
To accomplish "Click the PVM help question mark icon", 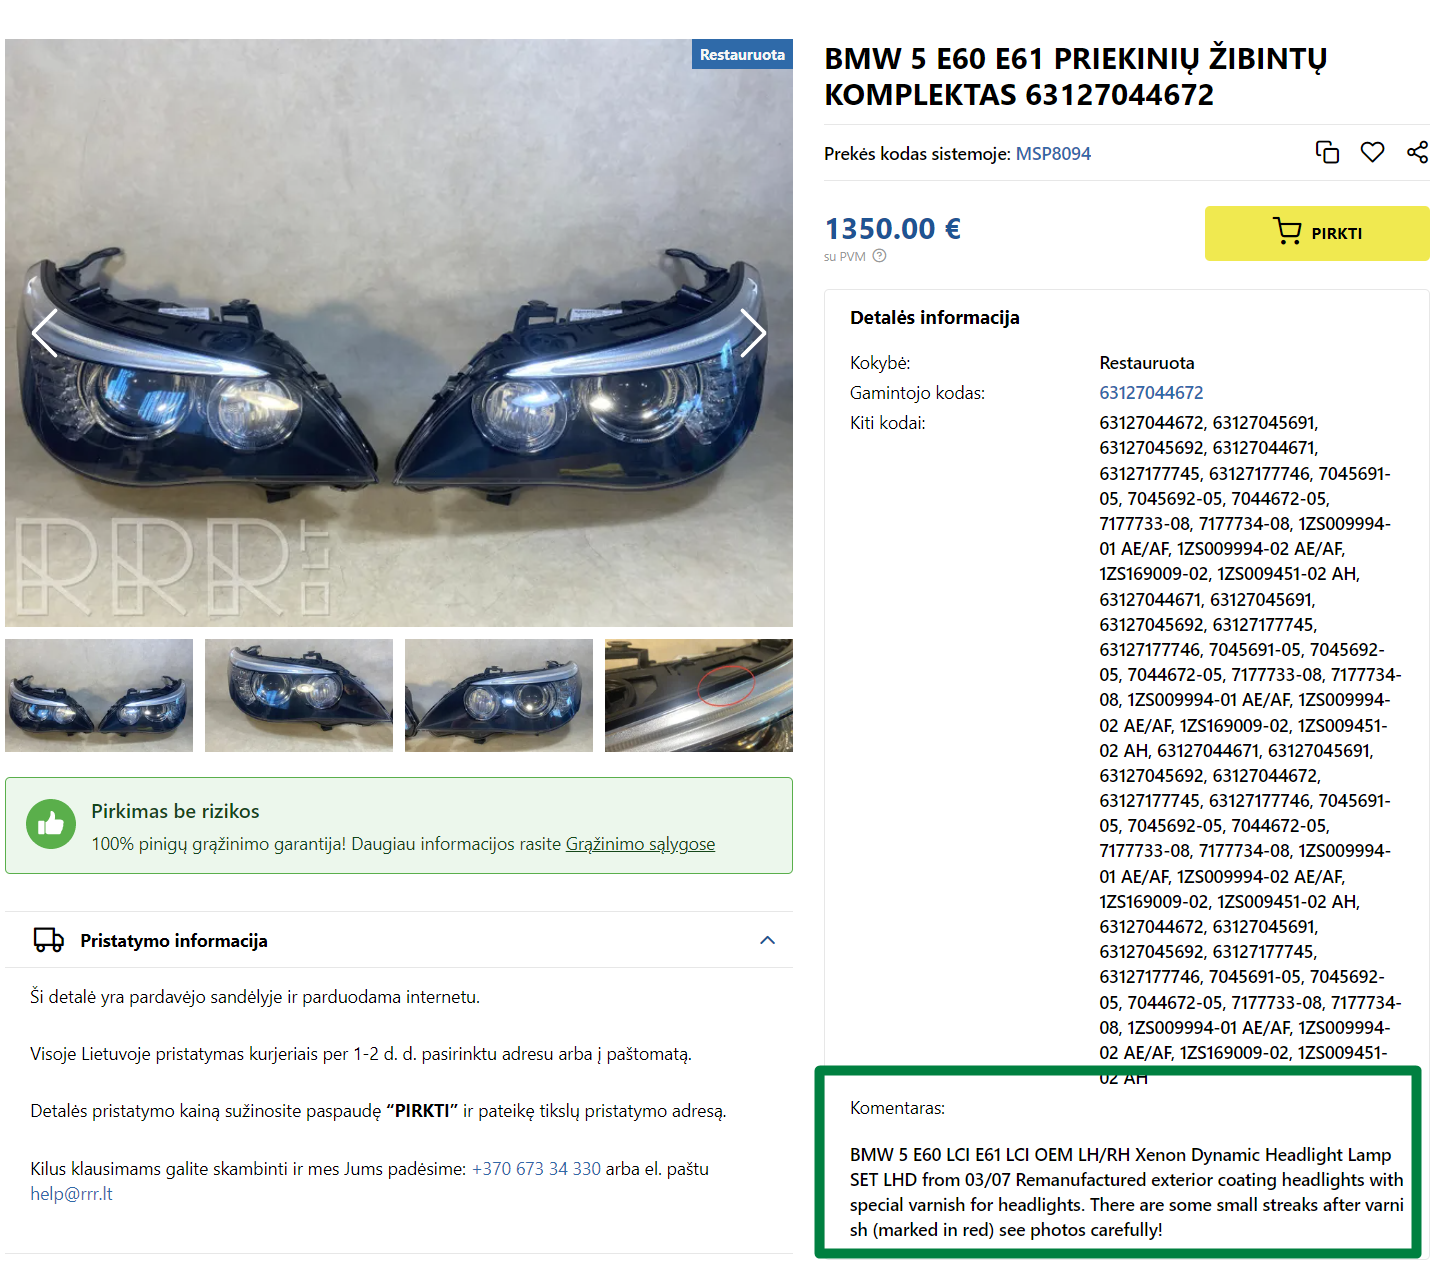I will 879,256.
